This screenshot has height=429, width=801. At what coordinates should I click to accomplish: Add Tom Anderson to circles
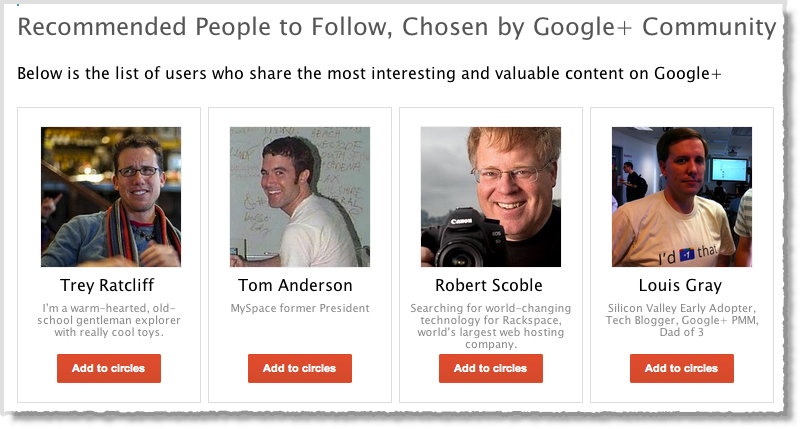[x=300, y=368]
